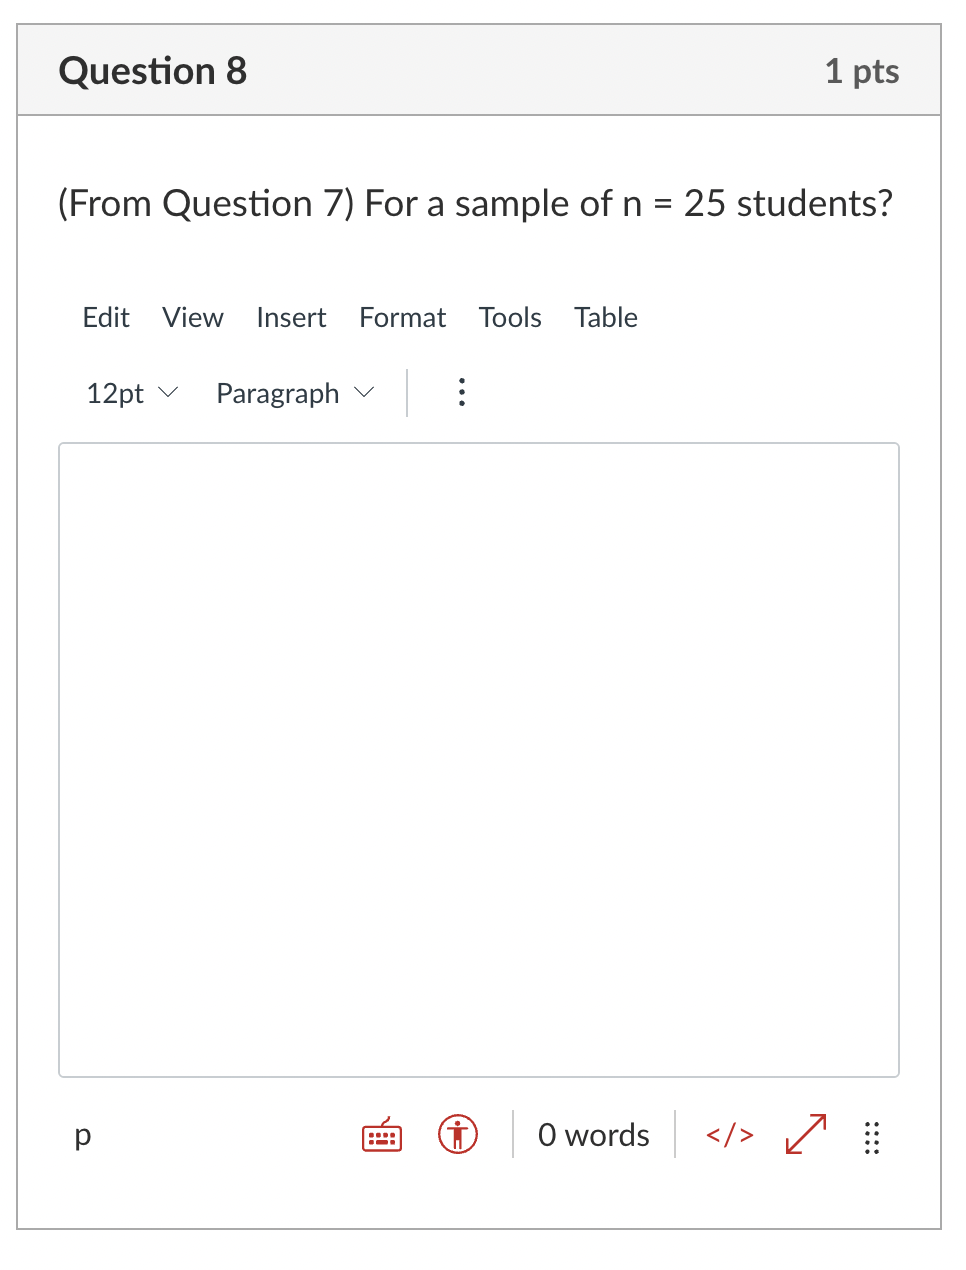Open the Table menu

pos(605,317)
